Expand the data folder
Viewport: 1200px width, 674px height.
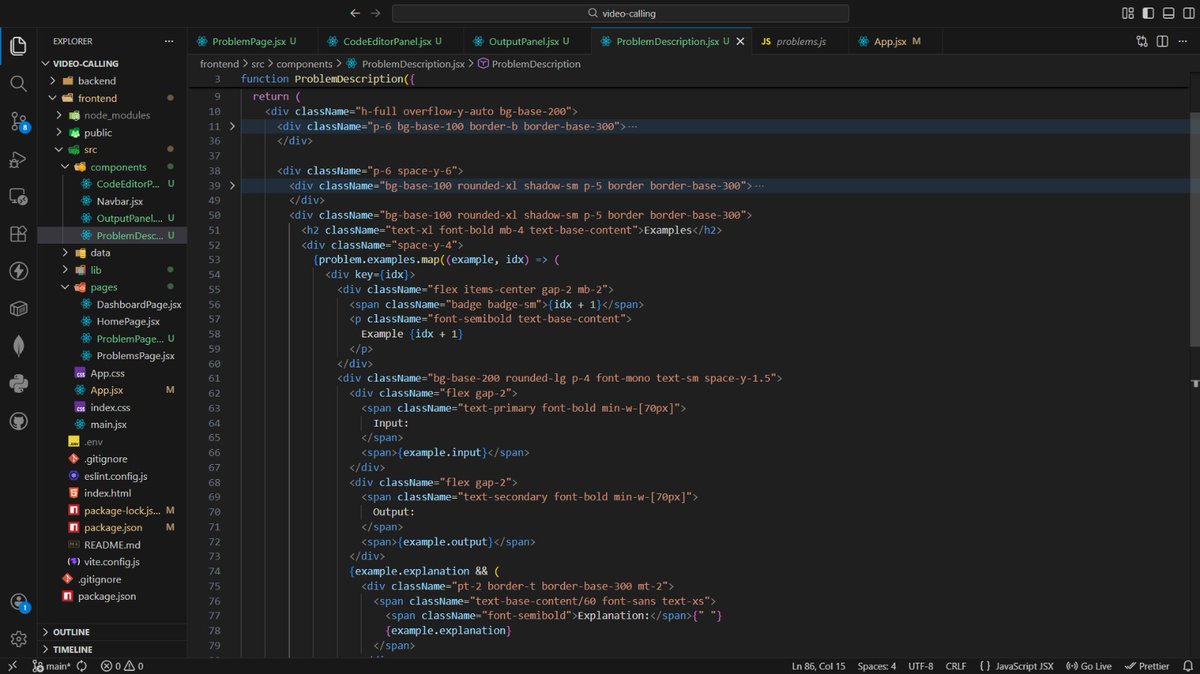pos(65,253)
